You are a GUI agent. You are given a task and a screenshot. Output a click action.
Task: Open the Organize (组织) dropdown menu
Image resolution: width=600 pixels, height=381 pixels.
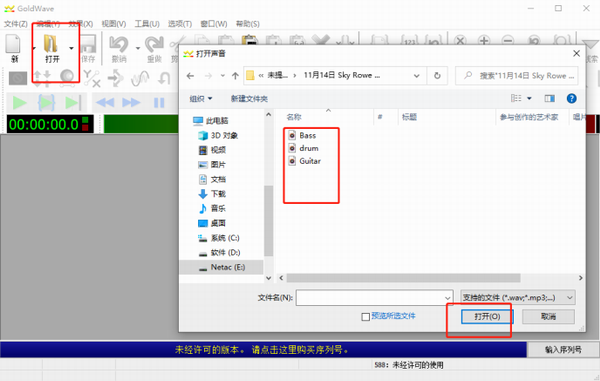point(201,99)
